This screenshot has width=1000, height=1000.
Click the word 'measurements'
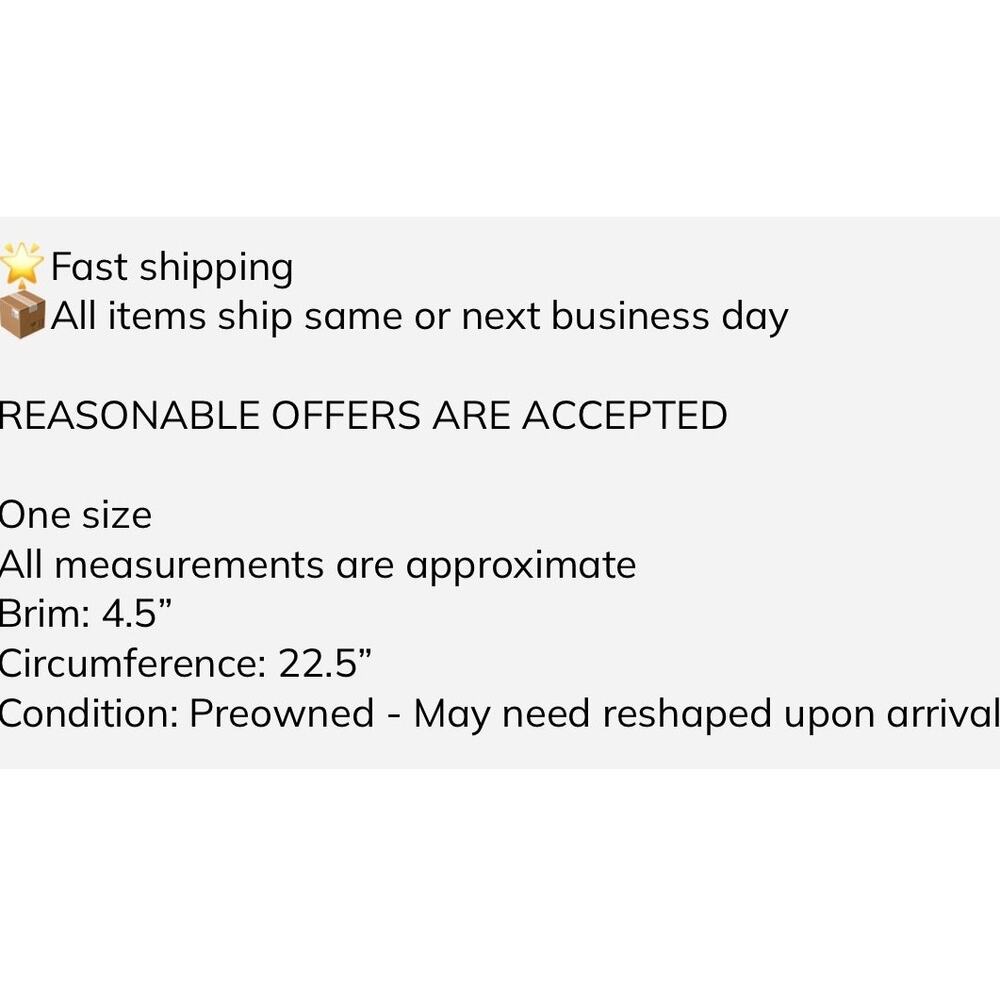pos(189,566)
